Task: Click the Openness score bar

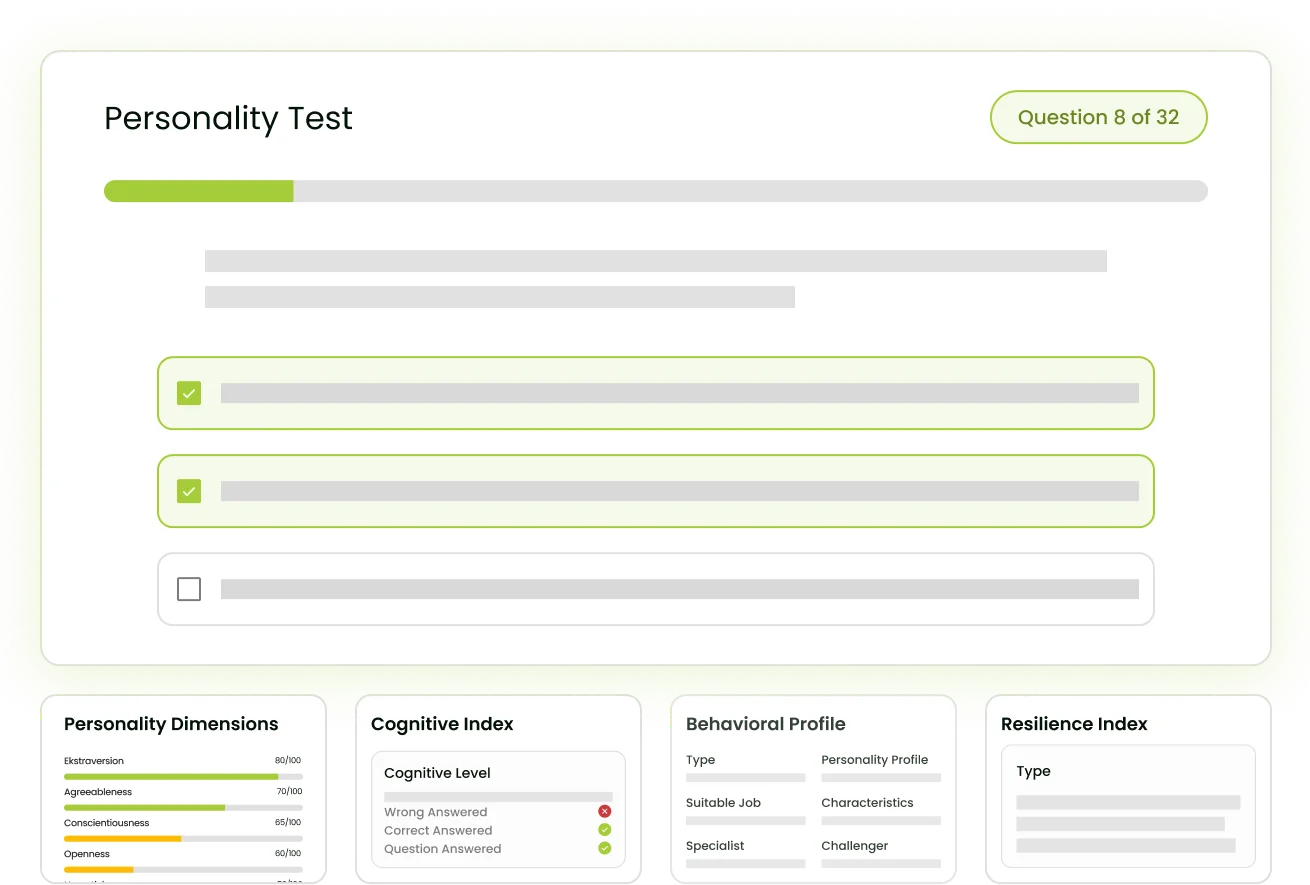Action: click(183, 869)
